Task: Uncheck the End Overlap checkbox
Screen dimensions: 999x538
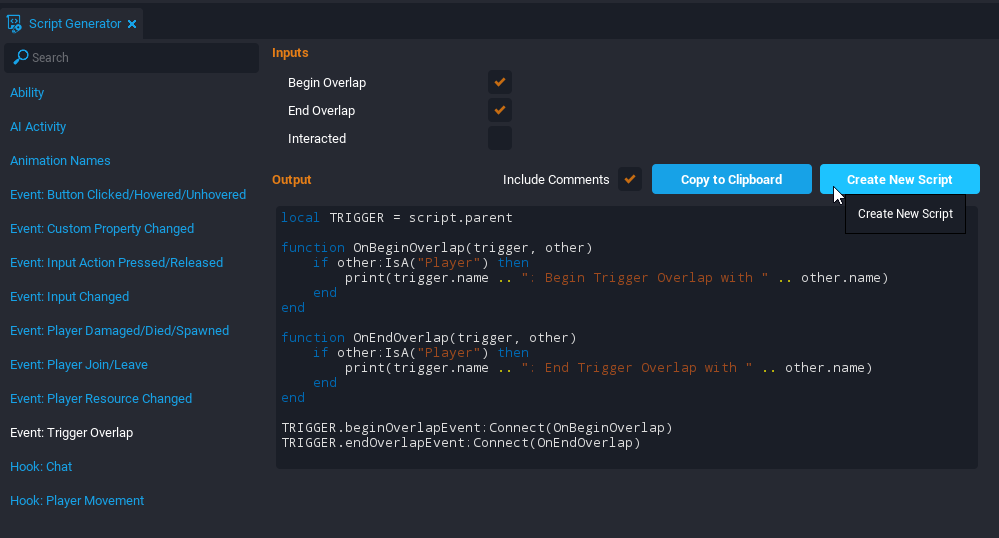Action: [x=500, y=110]
